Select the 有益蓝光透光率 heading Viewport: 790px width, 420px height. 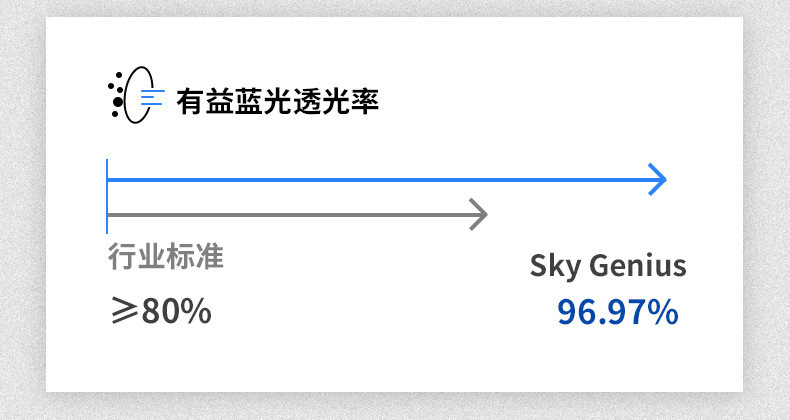[277, 102]
